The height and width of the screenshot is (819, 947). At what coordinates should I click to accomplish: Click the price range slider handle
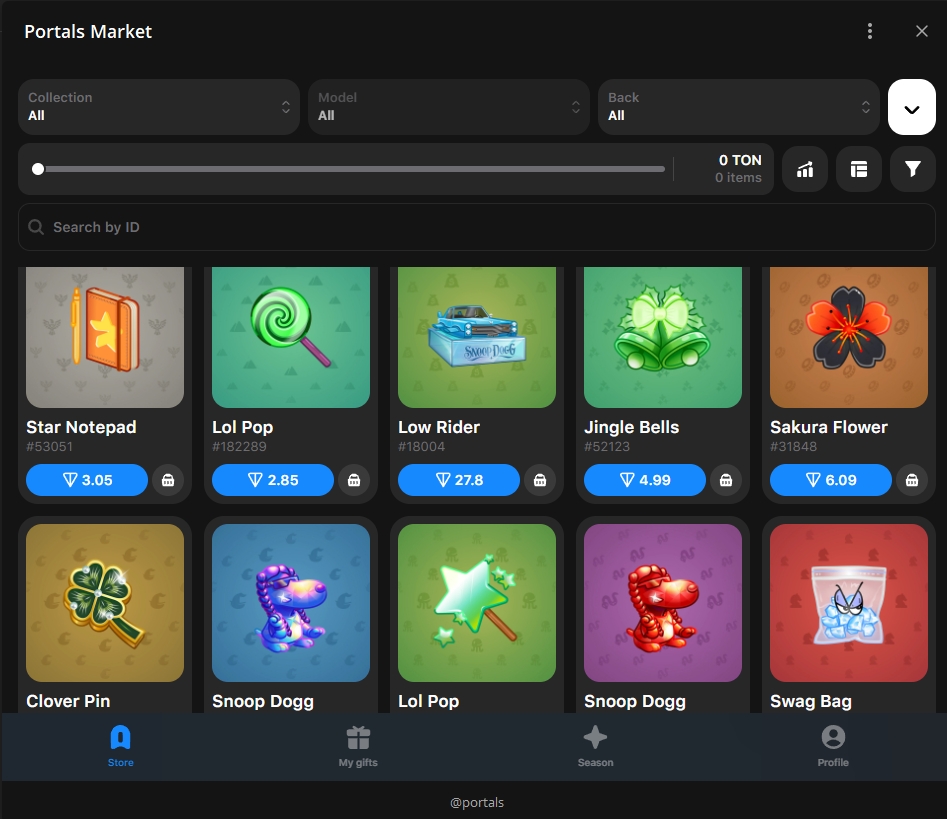[x=38, y=169]
